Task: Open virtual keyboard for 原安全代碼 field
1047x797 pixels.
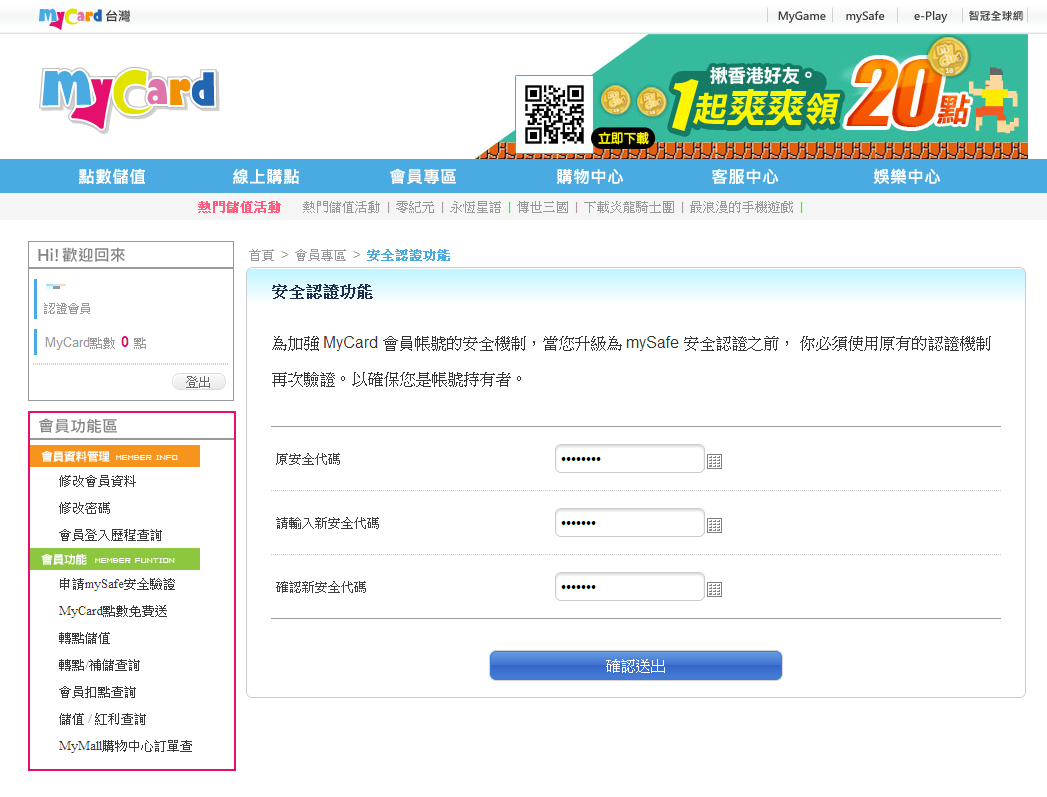Action: point(714,461)
